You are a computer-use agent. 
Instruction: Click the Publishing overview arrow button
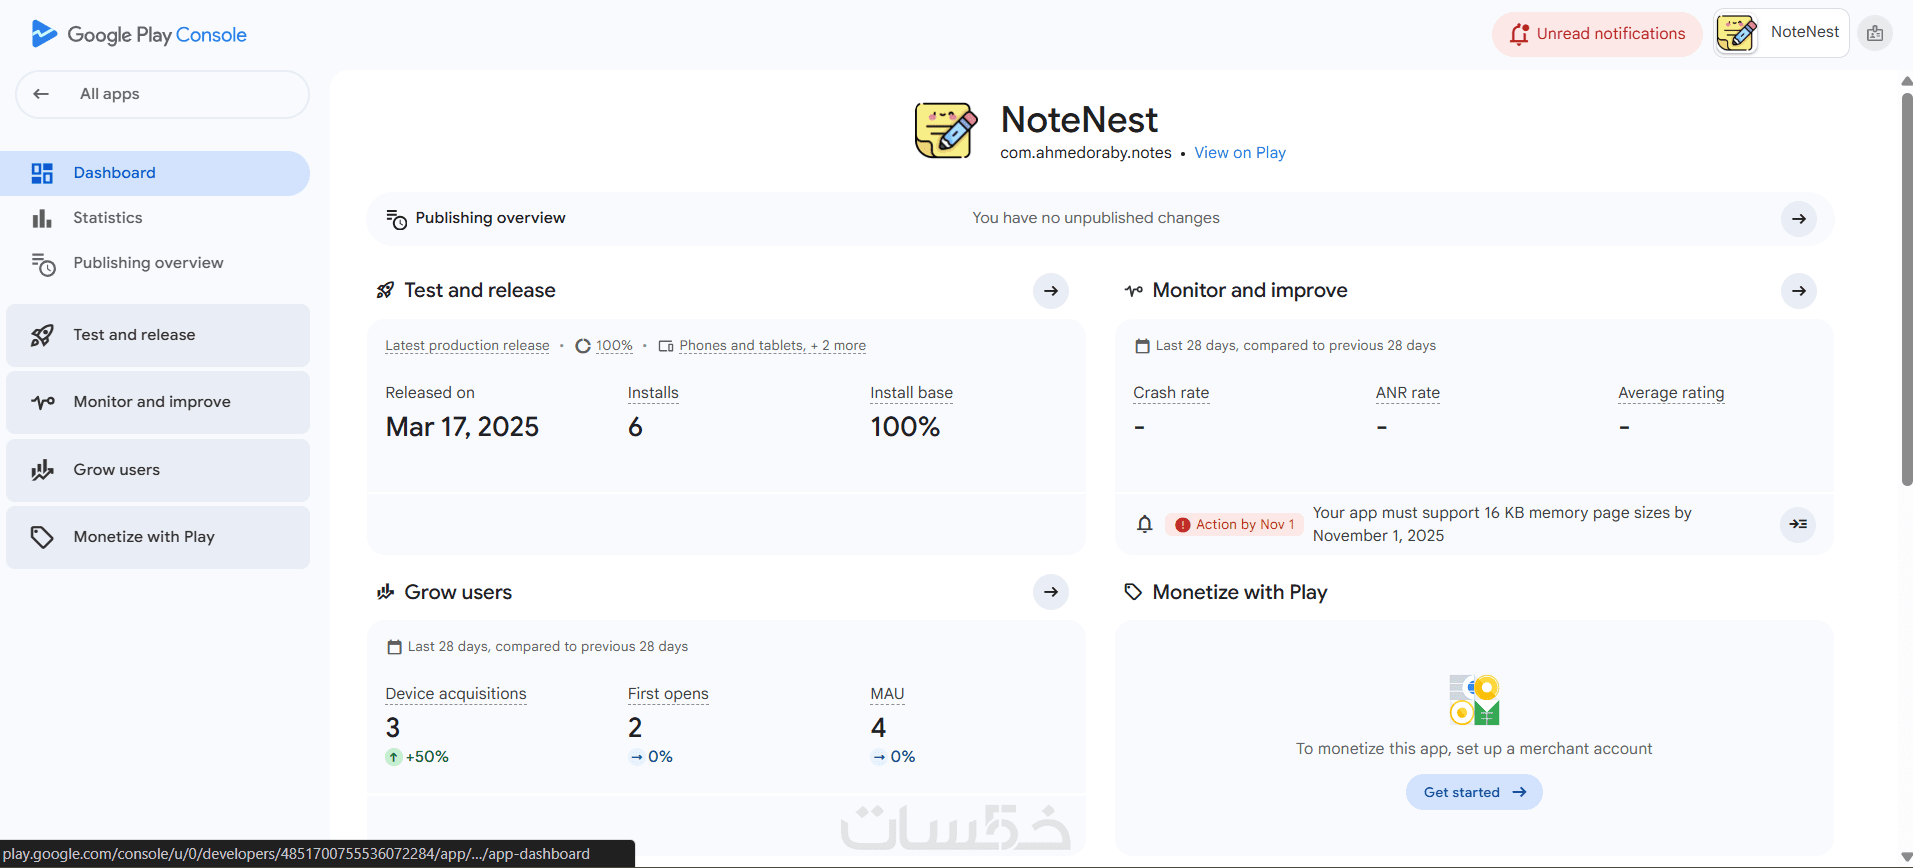1798,219
